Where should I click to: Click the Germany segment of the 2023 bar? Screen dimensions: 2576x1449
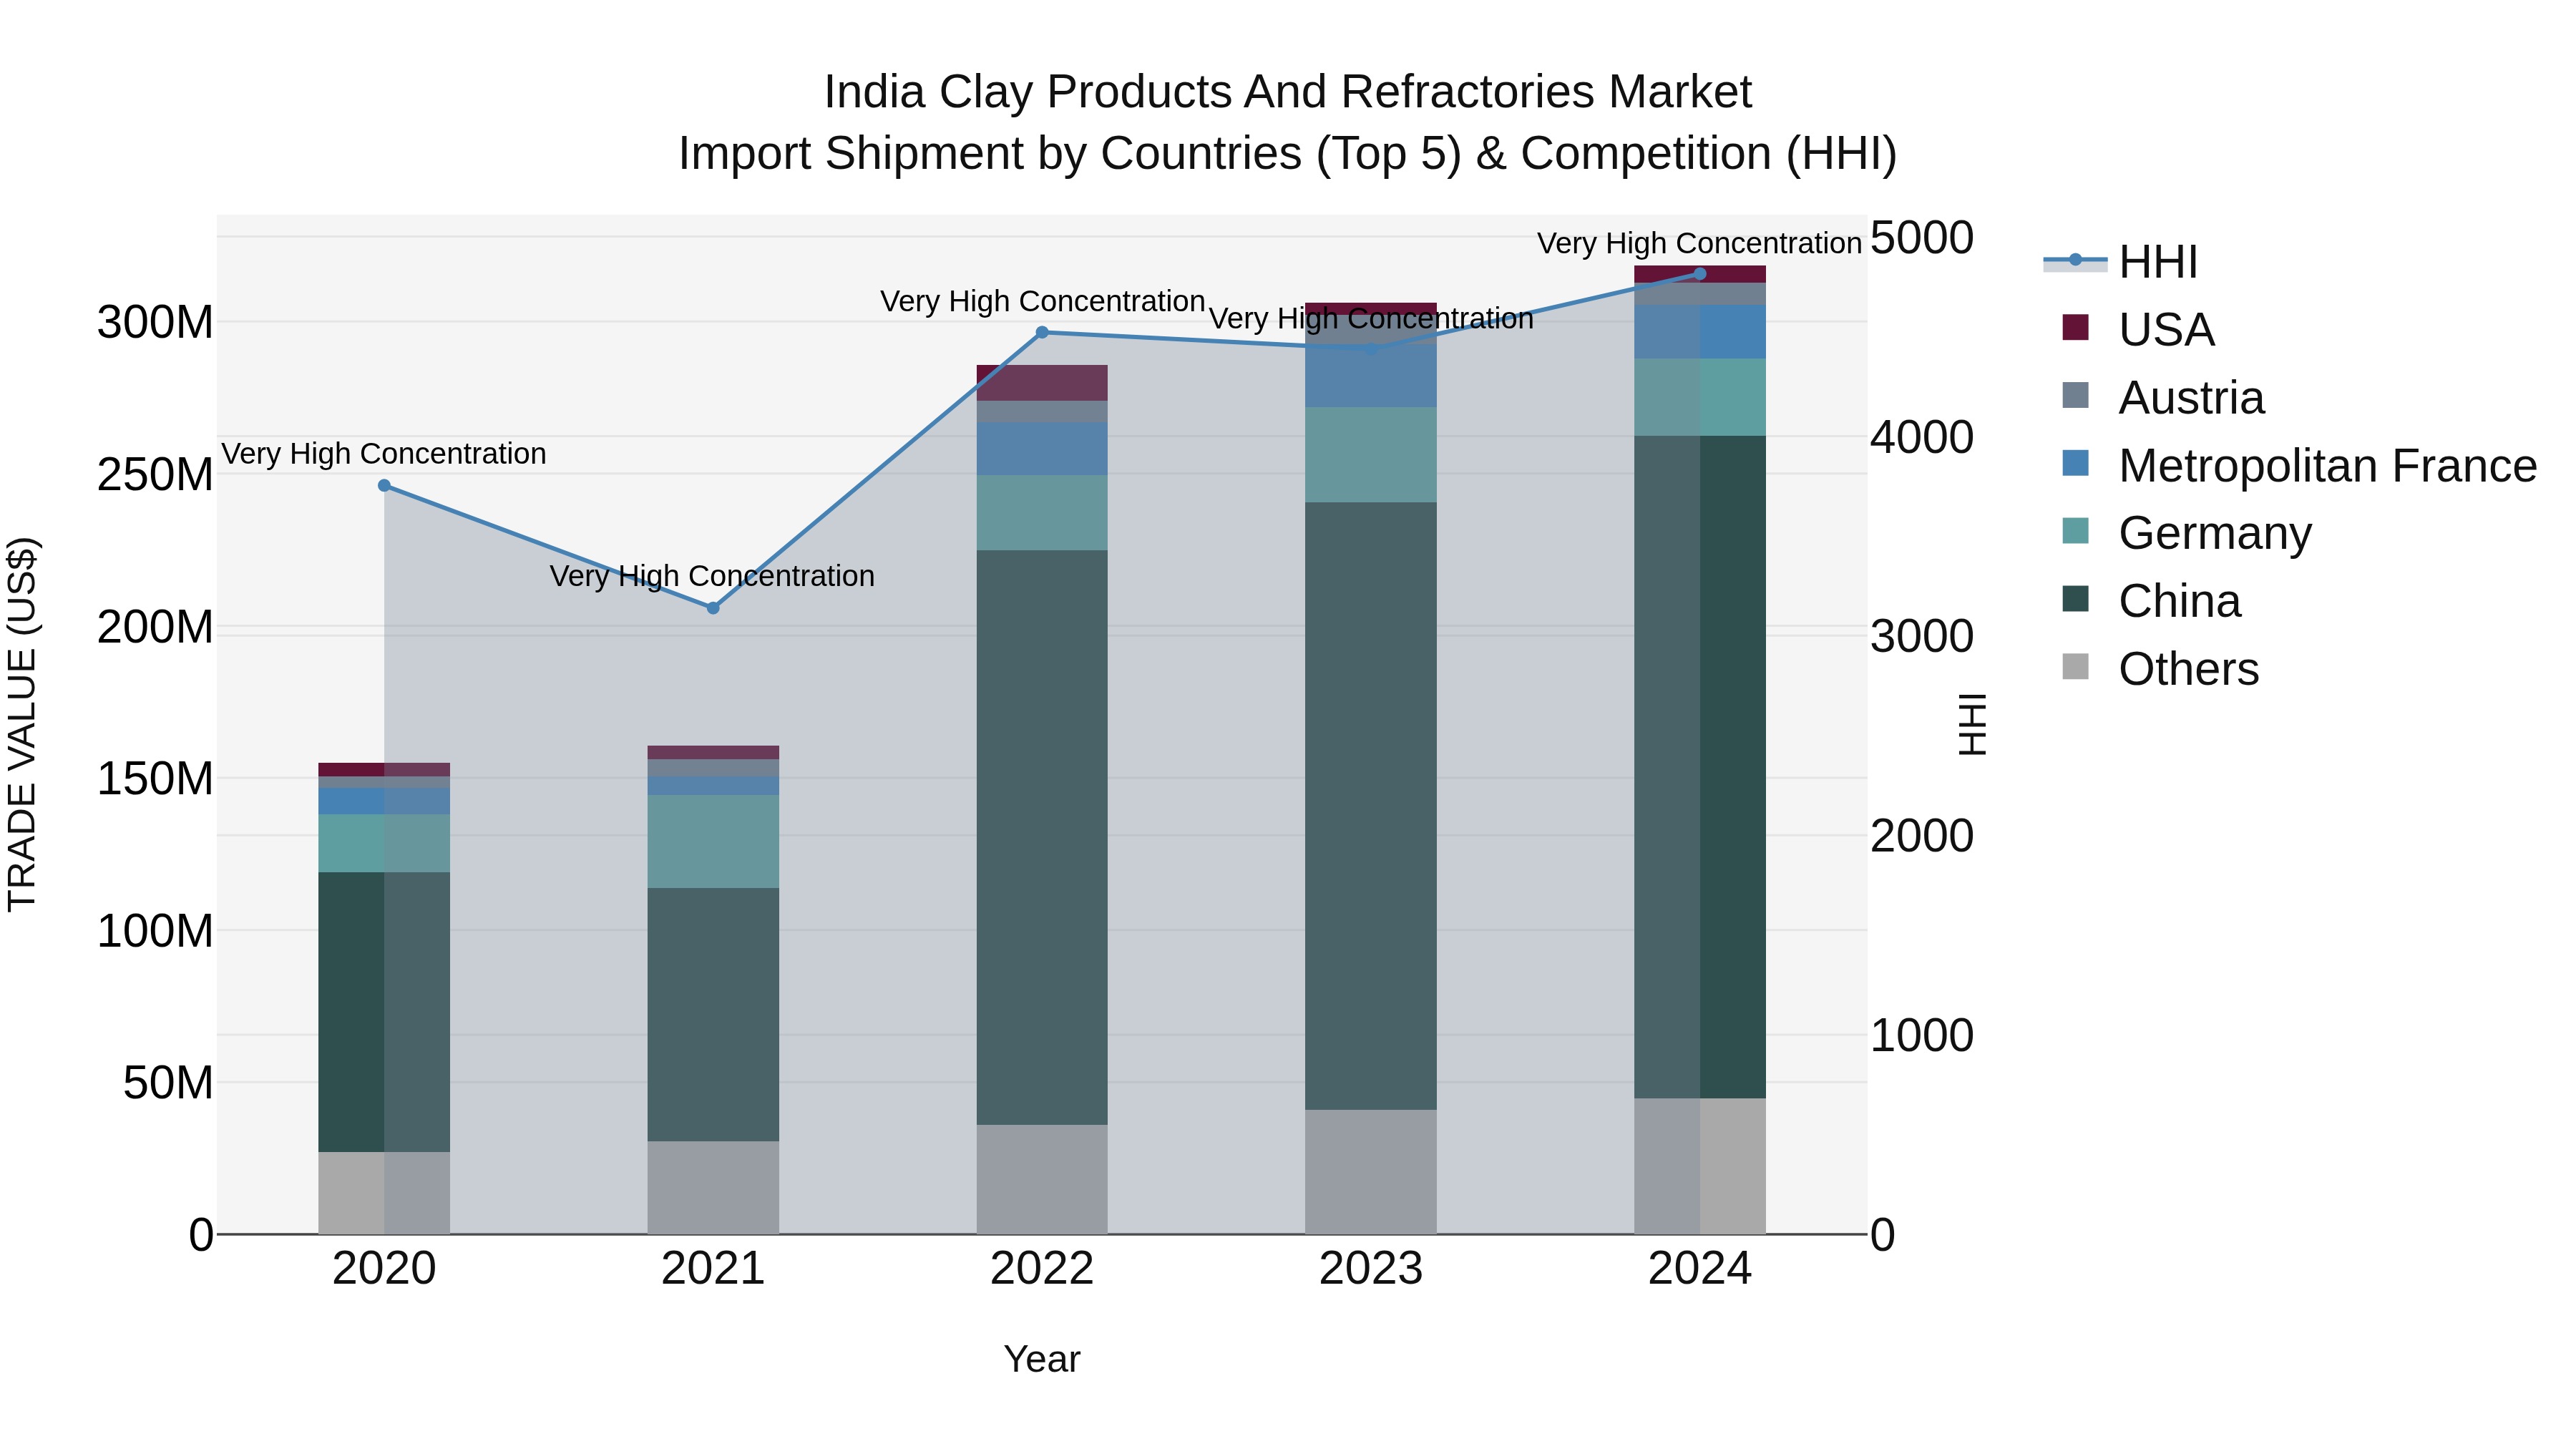[x=1371, y=455]
